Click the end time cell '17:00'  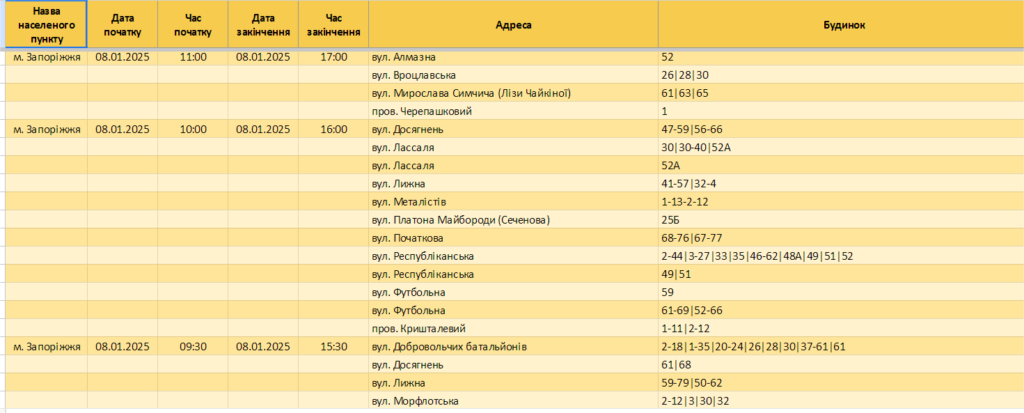pos(334,58)
